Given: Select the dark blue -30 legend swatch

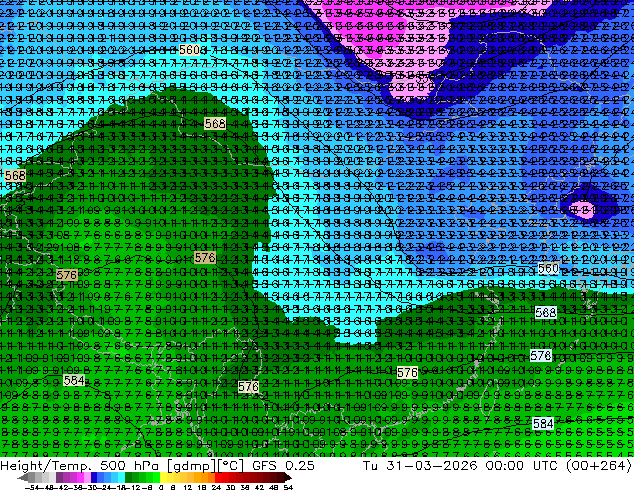Looking at the screenshot, I should tap(94, 478).
